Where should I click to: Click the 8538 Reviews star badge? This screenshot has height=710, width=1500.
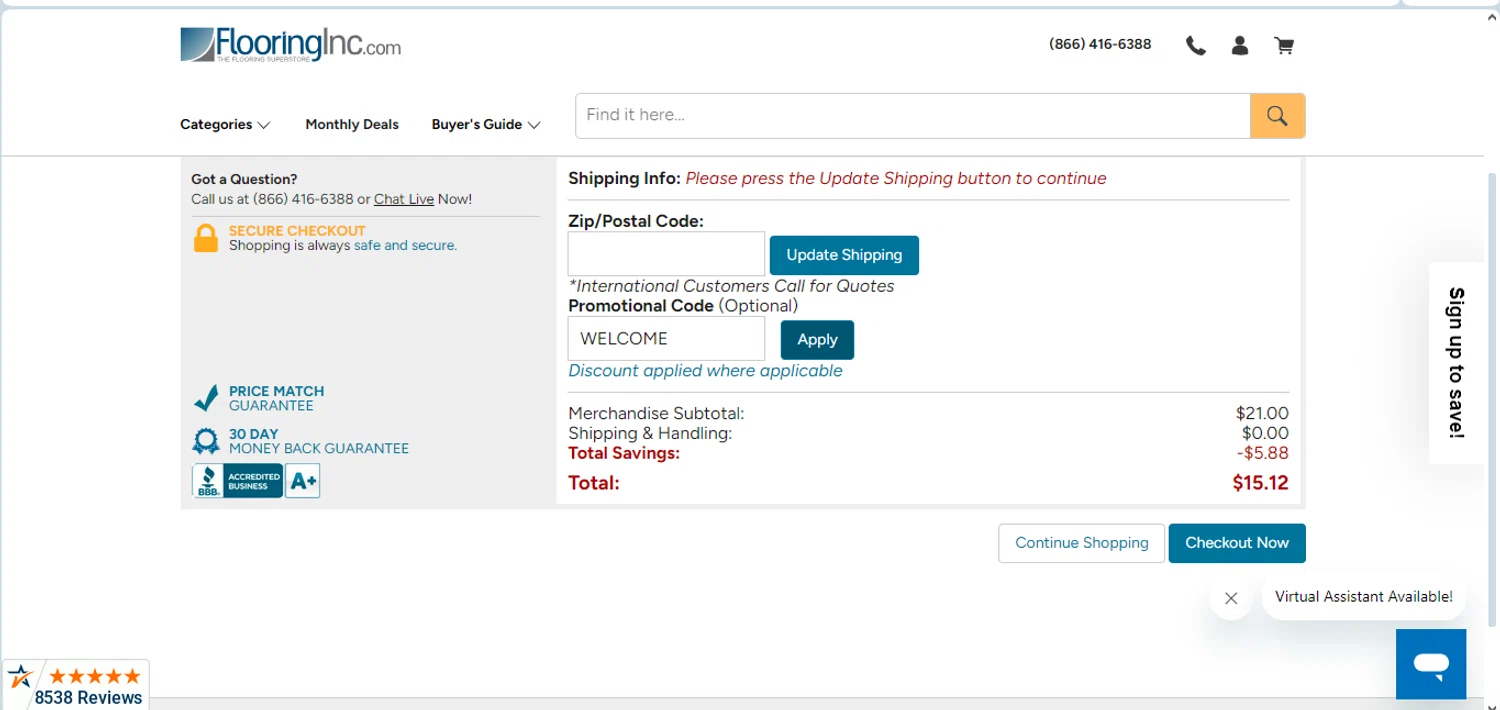click(x=76, y=685)
